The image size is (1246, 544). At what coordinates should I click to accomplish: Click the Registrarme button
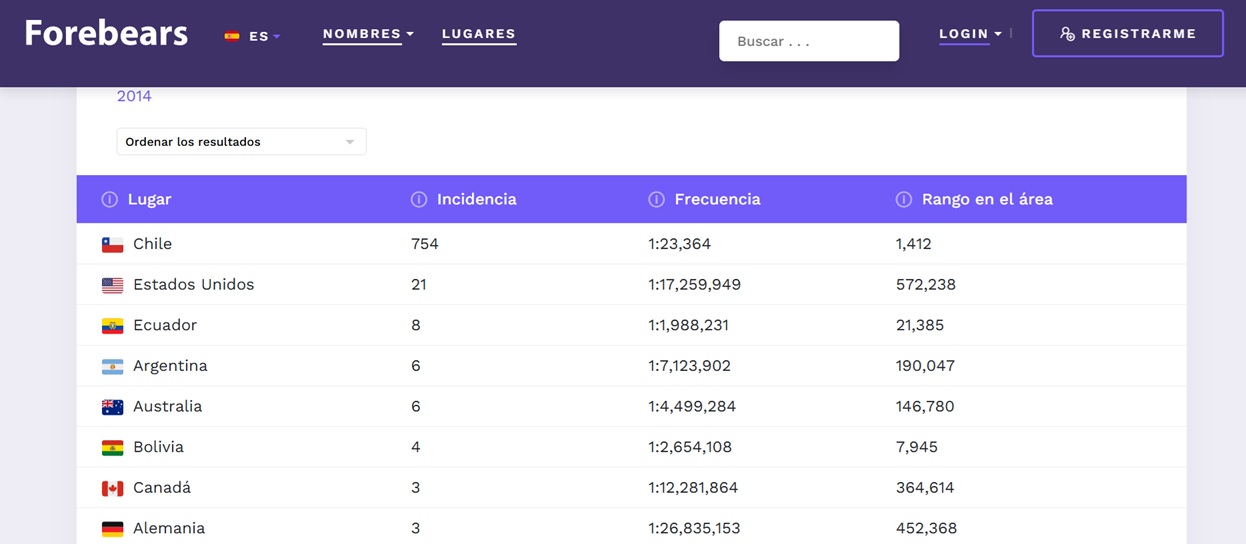(1127, 34)
